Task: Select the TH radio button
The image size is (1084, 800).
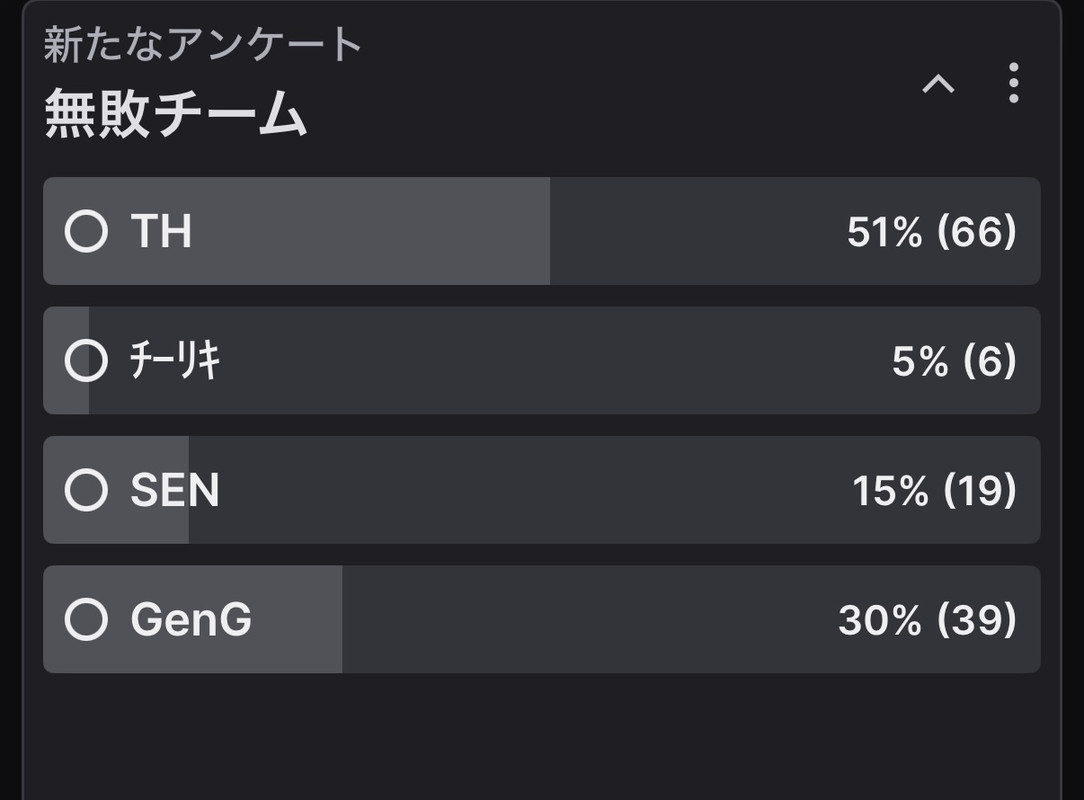Action: click(86, 231)
